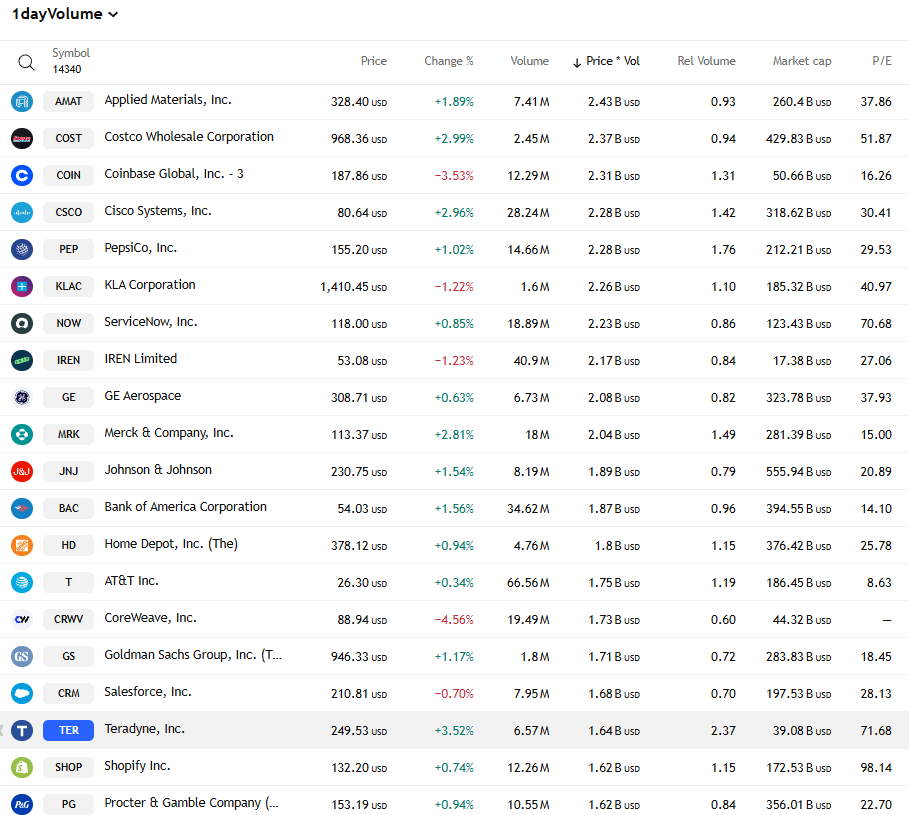Click the Johnson & Johnson logo icon

coord(22,471)
